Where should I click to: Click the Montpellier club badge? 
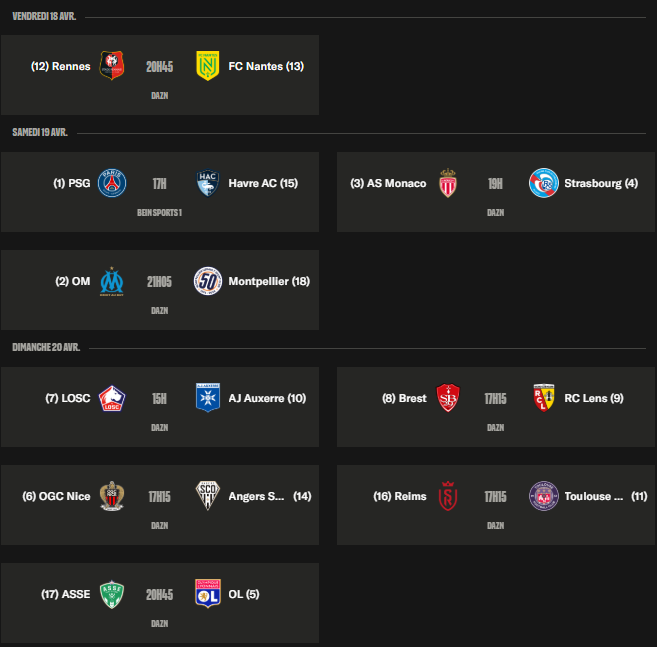[207, 281]
